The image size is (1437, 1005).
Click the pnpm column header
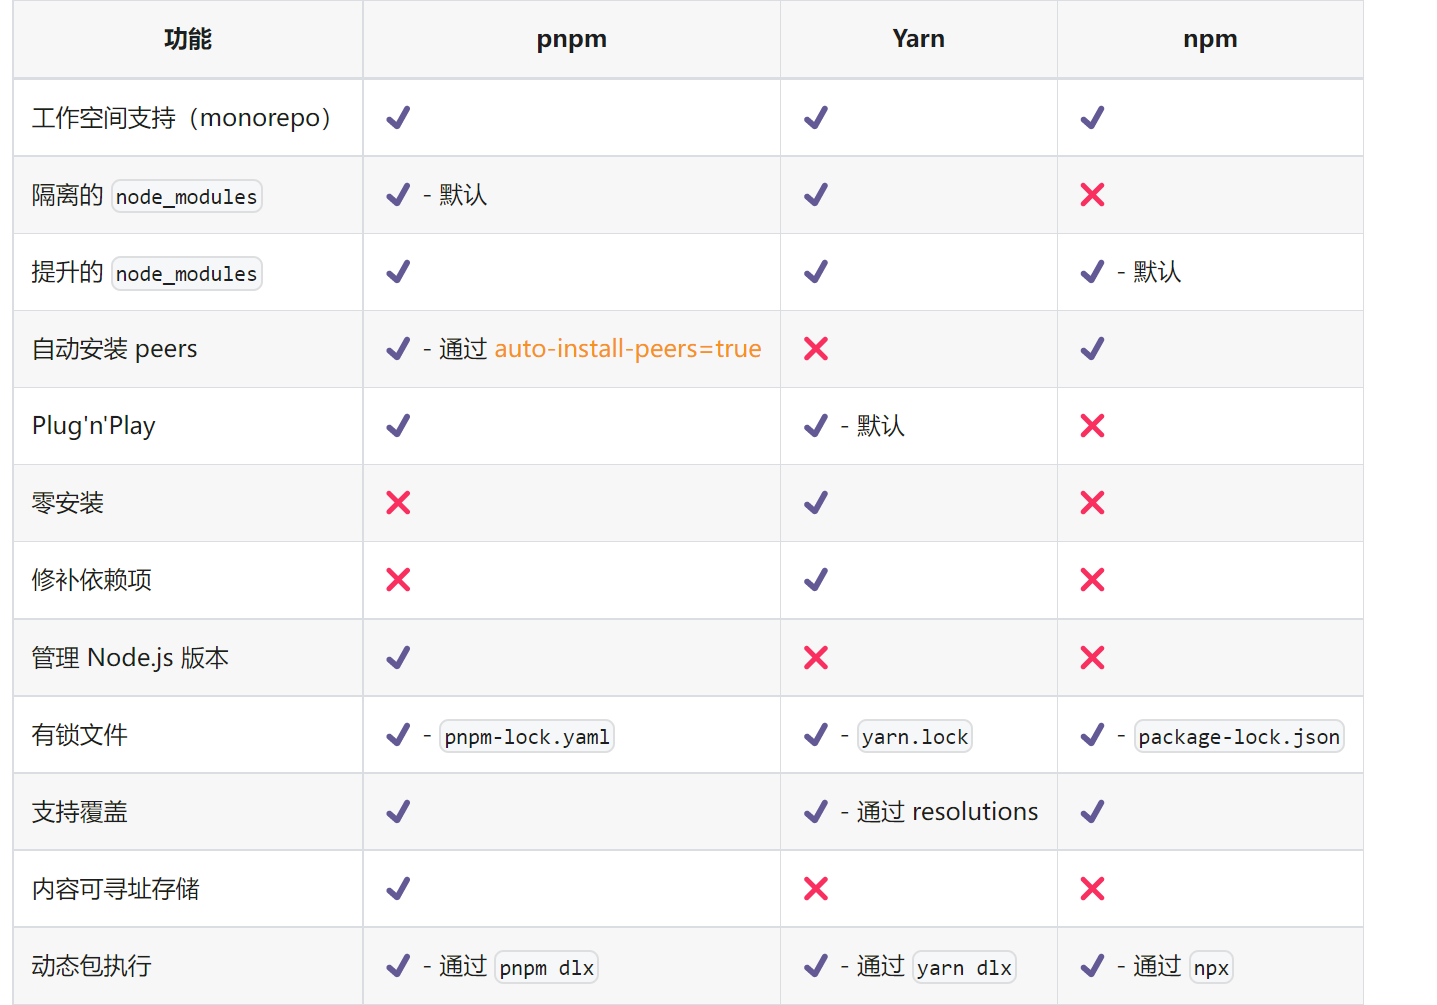point(571,39)
